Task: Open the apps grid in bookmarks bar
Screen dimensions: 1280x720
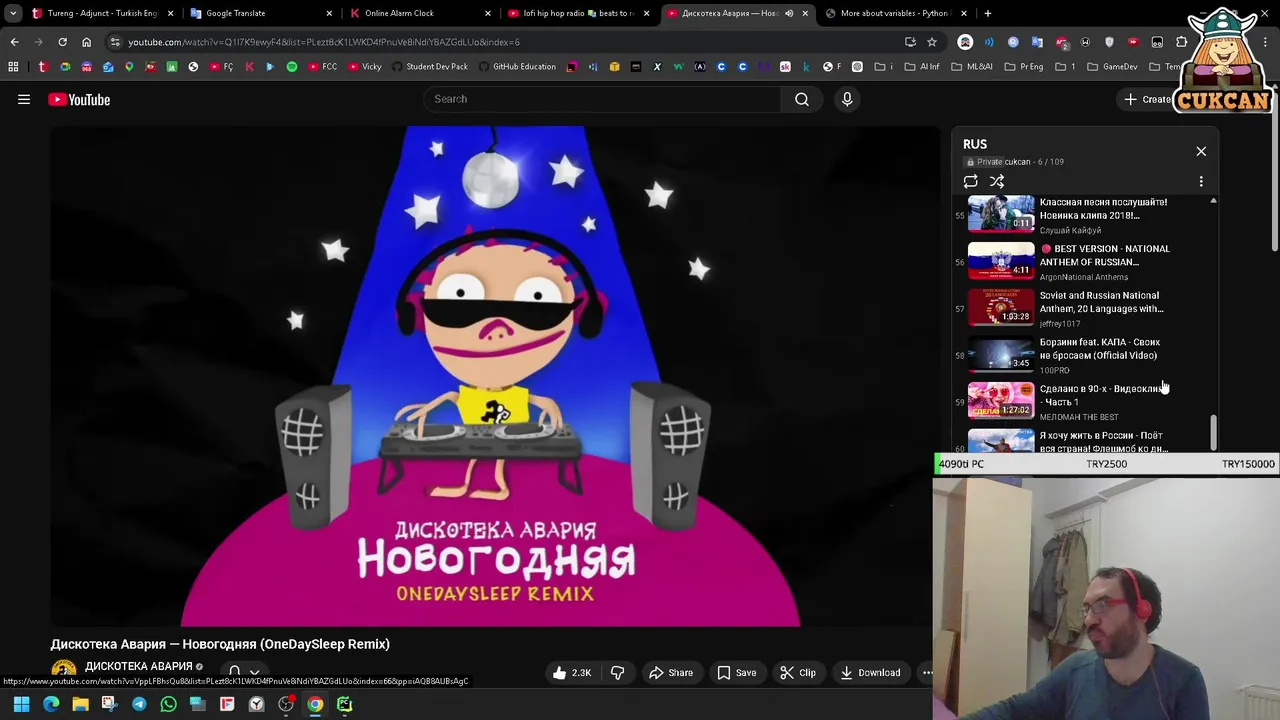Action: 13,67
